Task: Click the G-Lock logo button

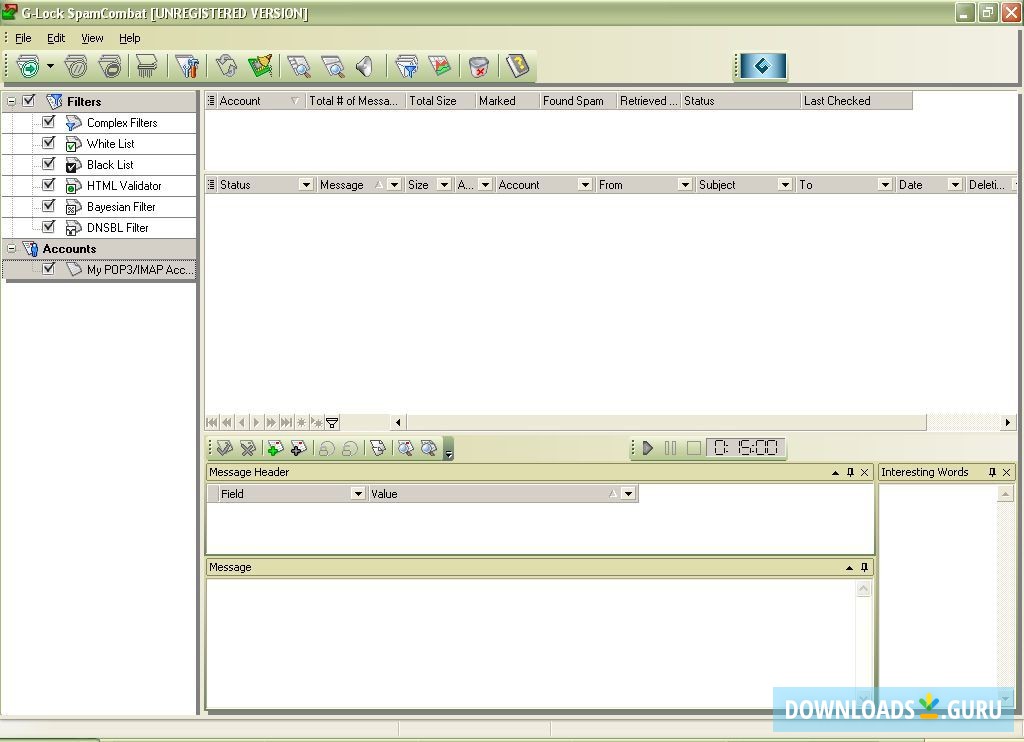Action: click(763, 66)
